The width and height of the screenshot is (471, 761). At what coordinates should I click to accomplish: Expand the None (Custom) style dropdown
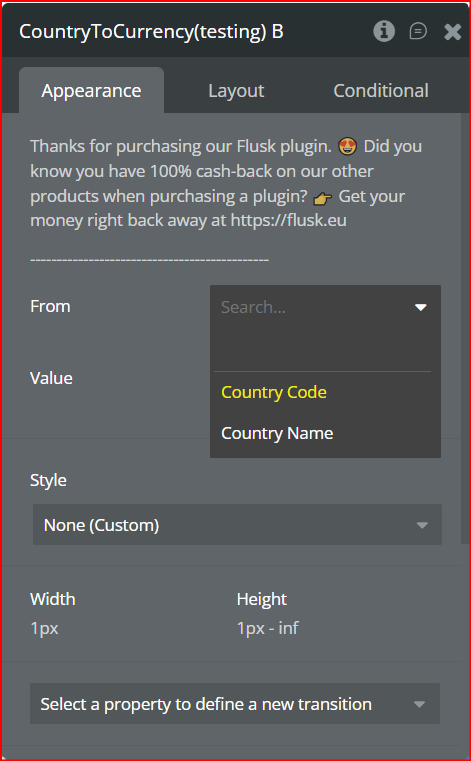click(237, 525)
